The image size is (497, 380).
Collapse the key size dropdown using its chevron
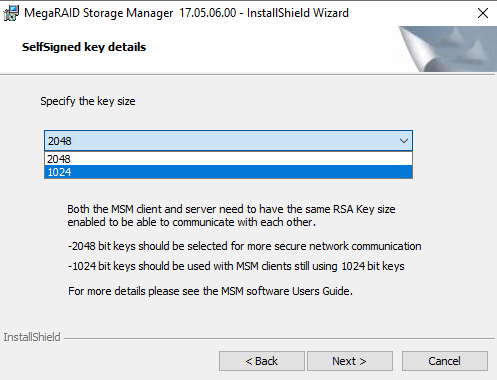pyautogui.click(x=404, y=141)
